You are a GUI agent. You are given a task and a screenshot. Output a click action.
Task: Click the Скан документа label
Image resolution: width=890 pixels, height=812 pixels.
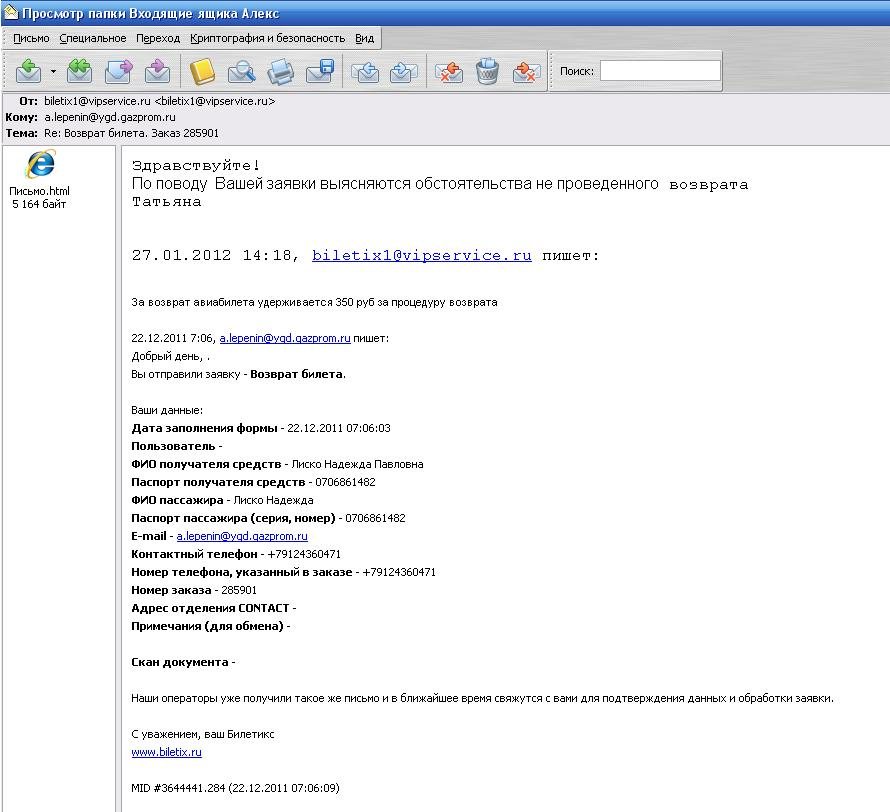click(180, 662)
